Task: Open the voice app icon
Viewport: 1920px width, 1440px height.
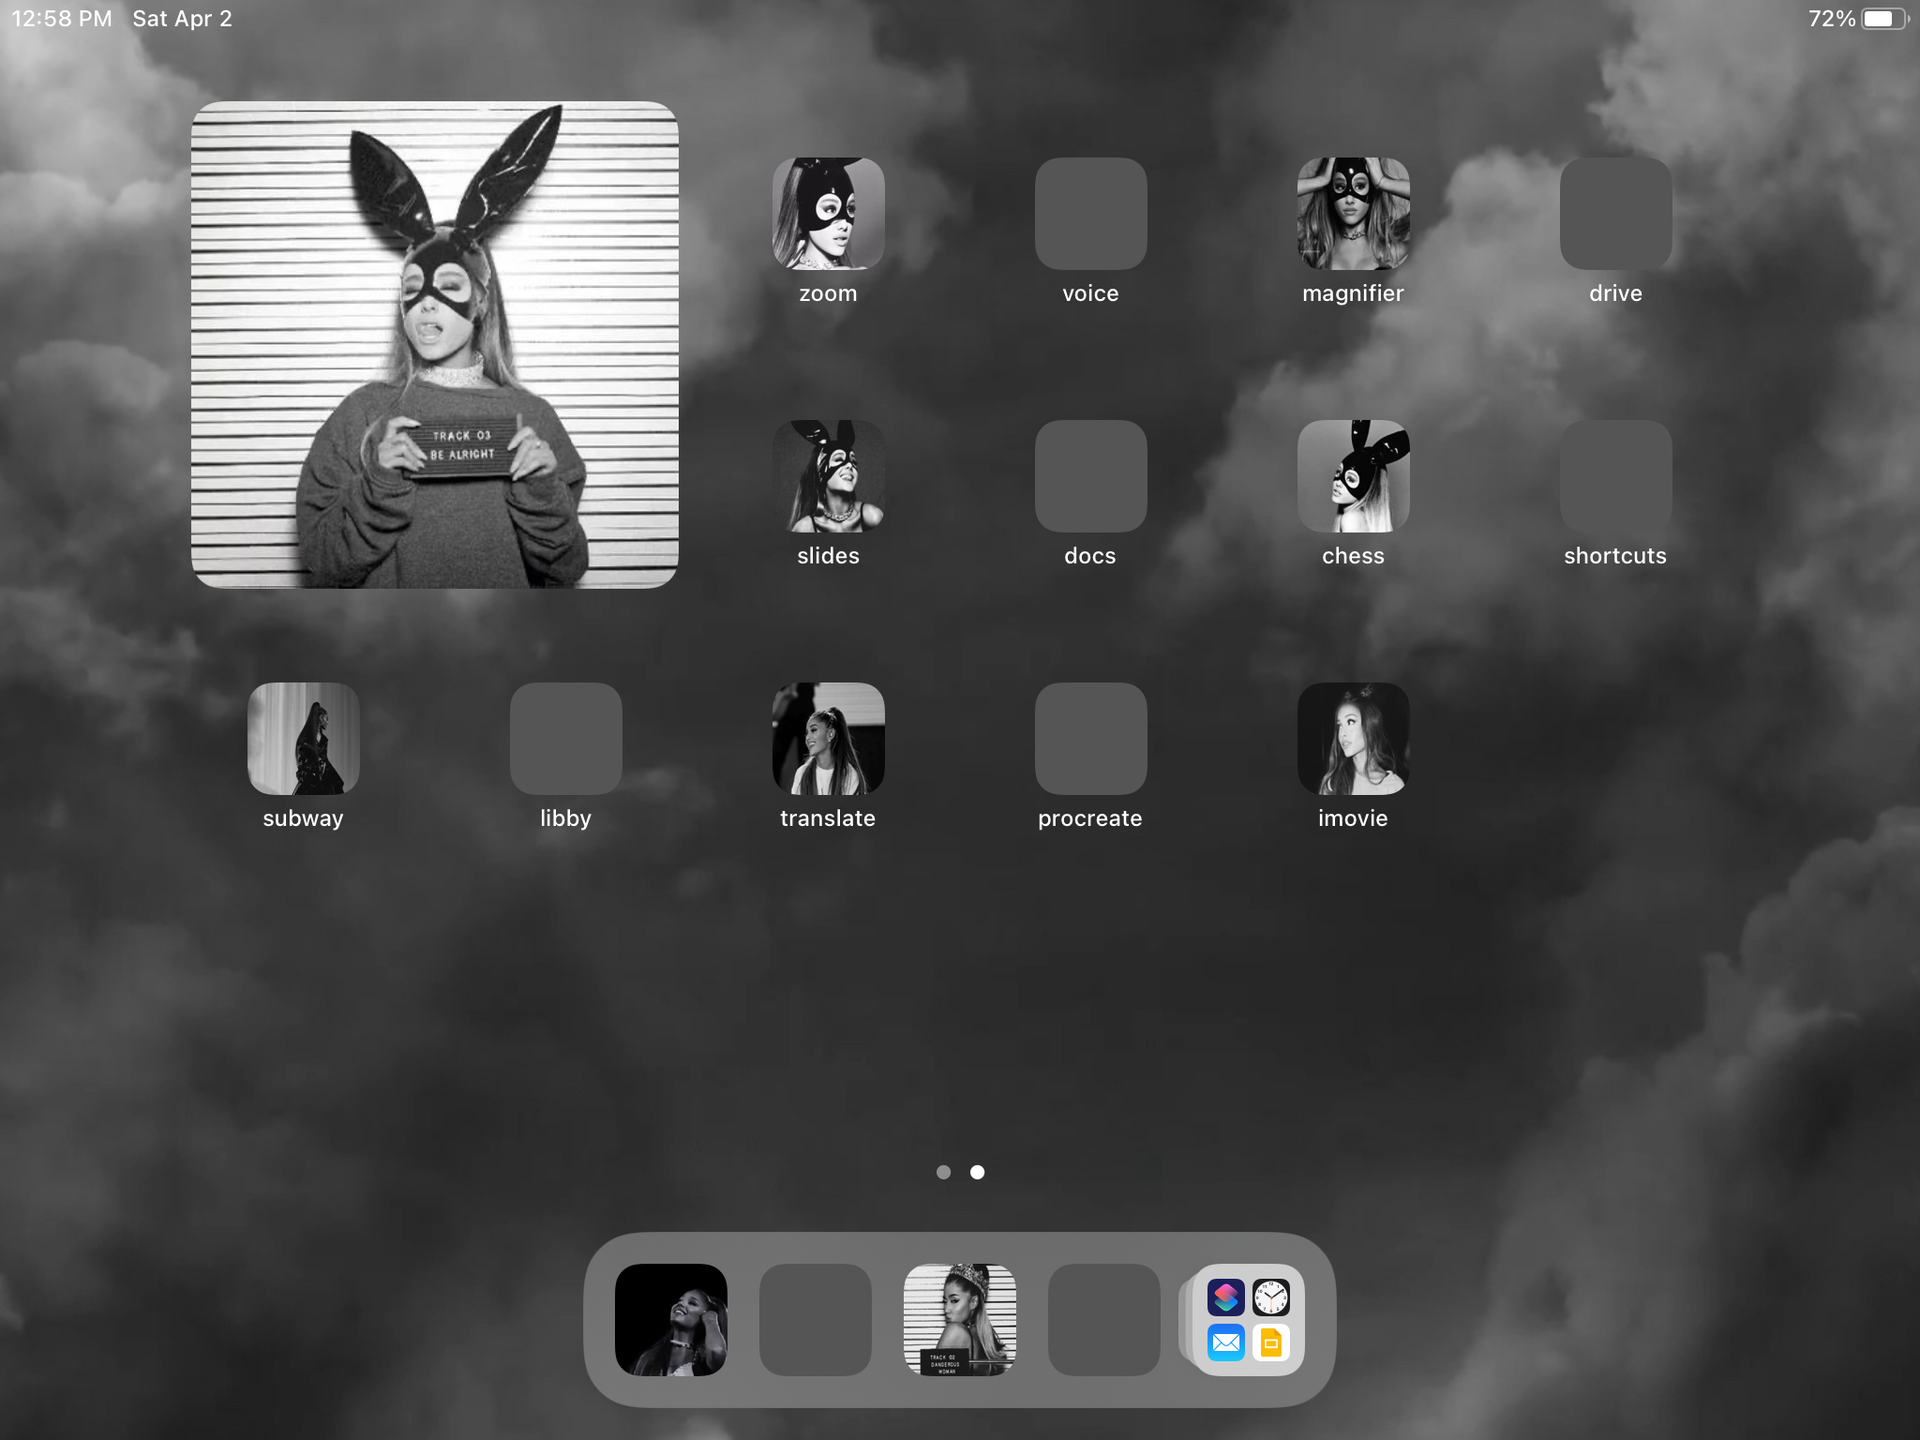Action: (1090, 213)
